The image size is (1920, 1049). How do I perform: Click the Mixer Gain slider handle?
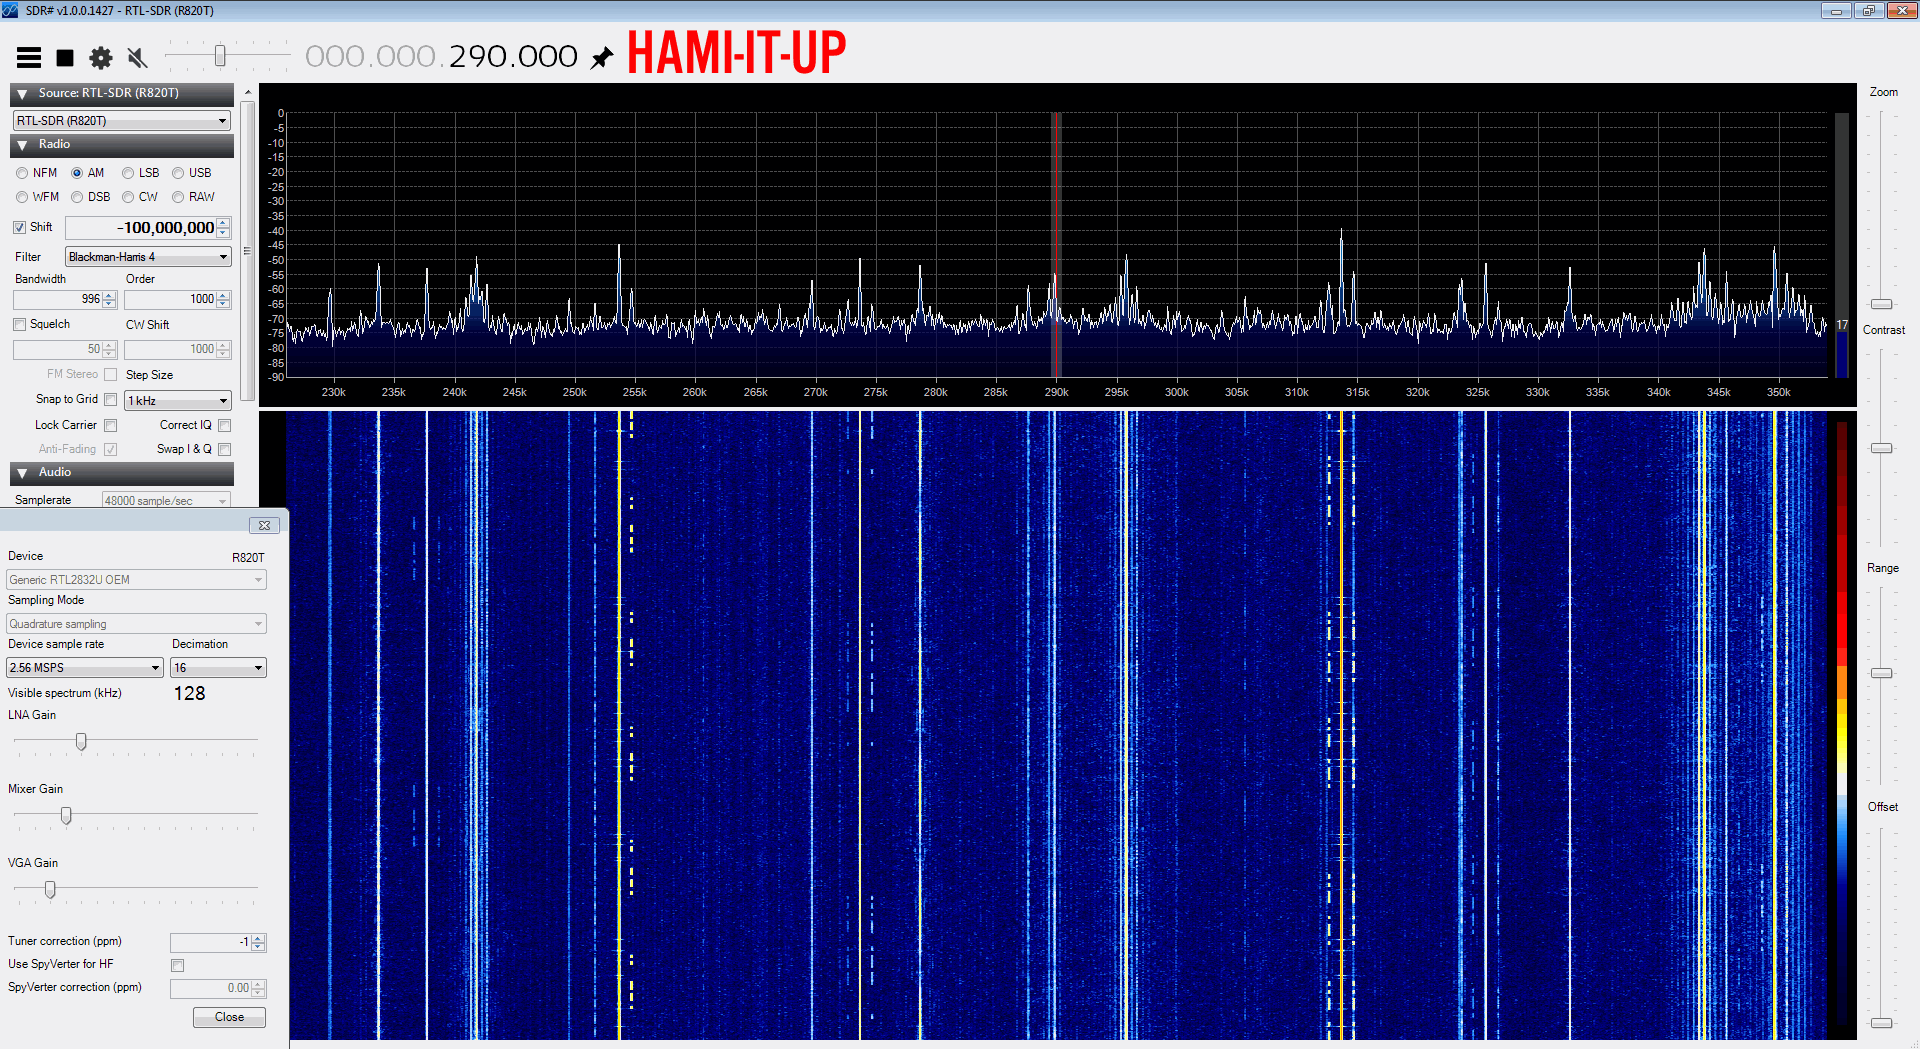(x=66, y=815)
